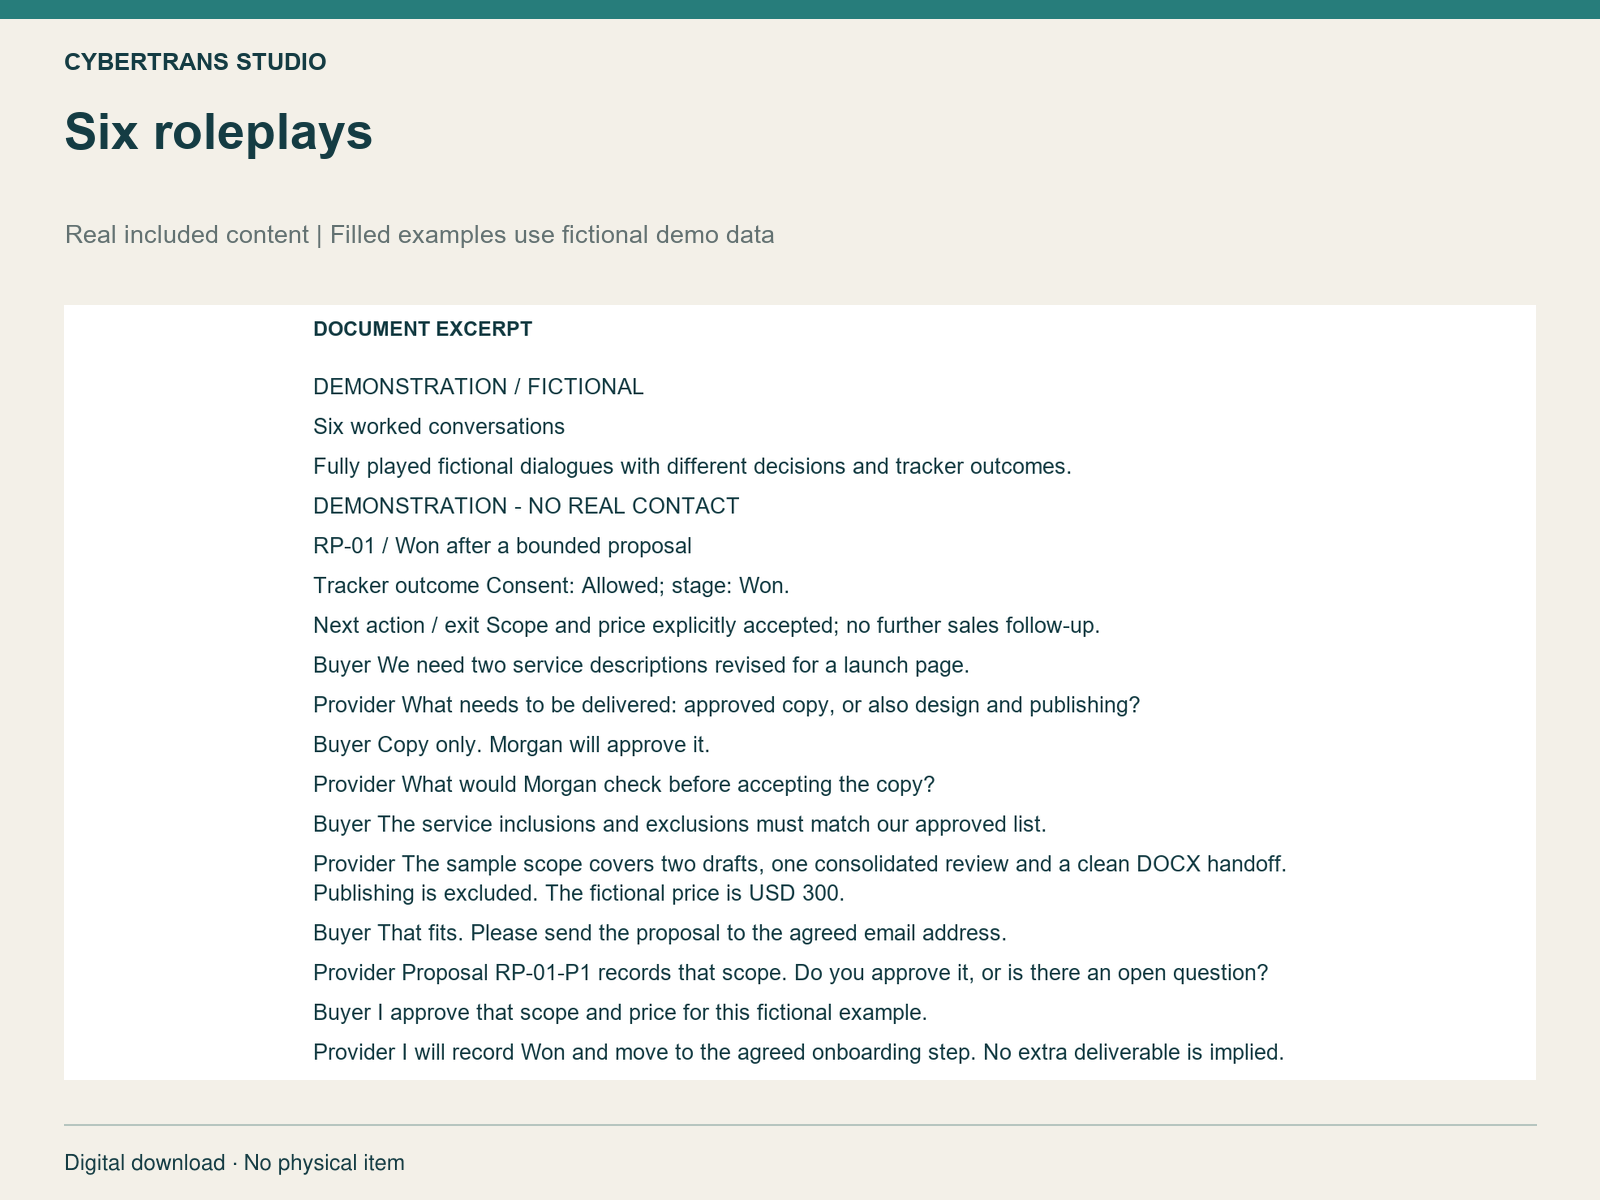Click 'Buyer We need two service descriptions' line

pyautogui.click(x=641, y=665)
